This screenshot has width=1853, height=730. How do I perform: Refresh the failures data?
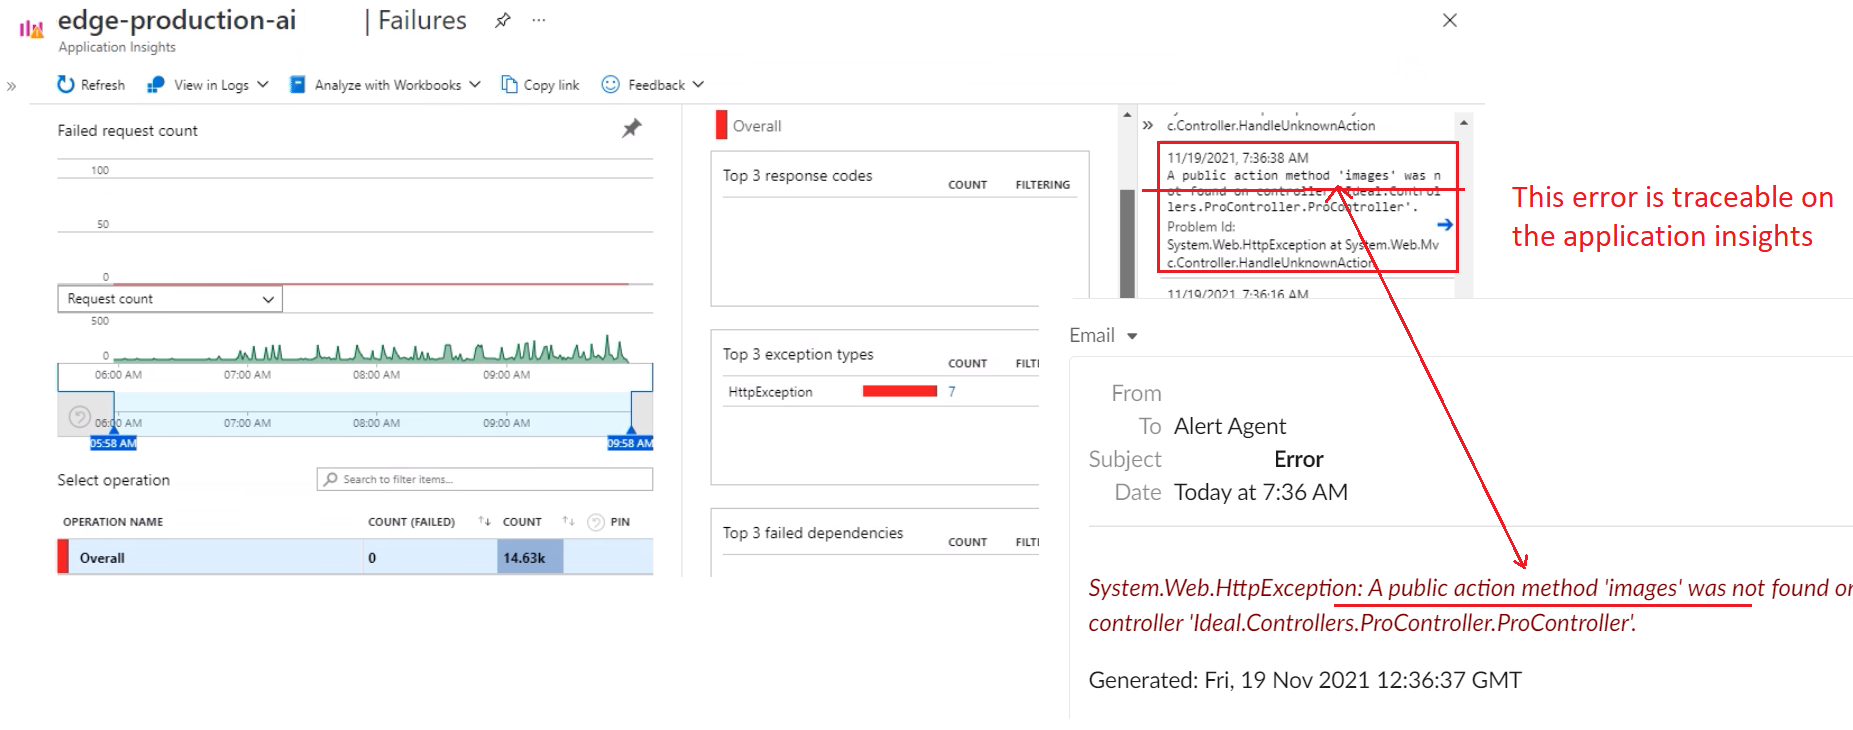[x=91, y=85]
